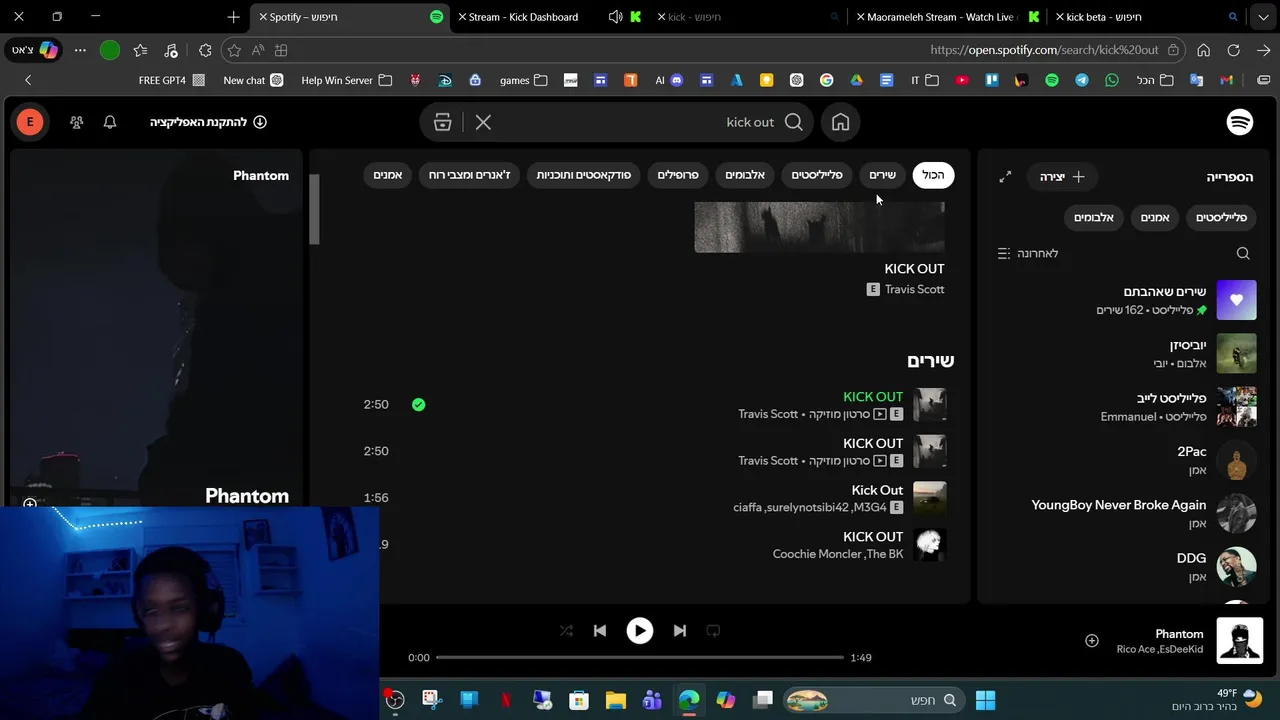Open the 'games' bookmarks folder
Viewport: 1280px width, 720px height.
(524, 80)
